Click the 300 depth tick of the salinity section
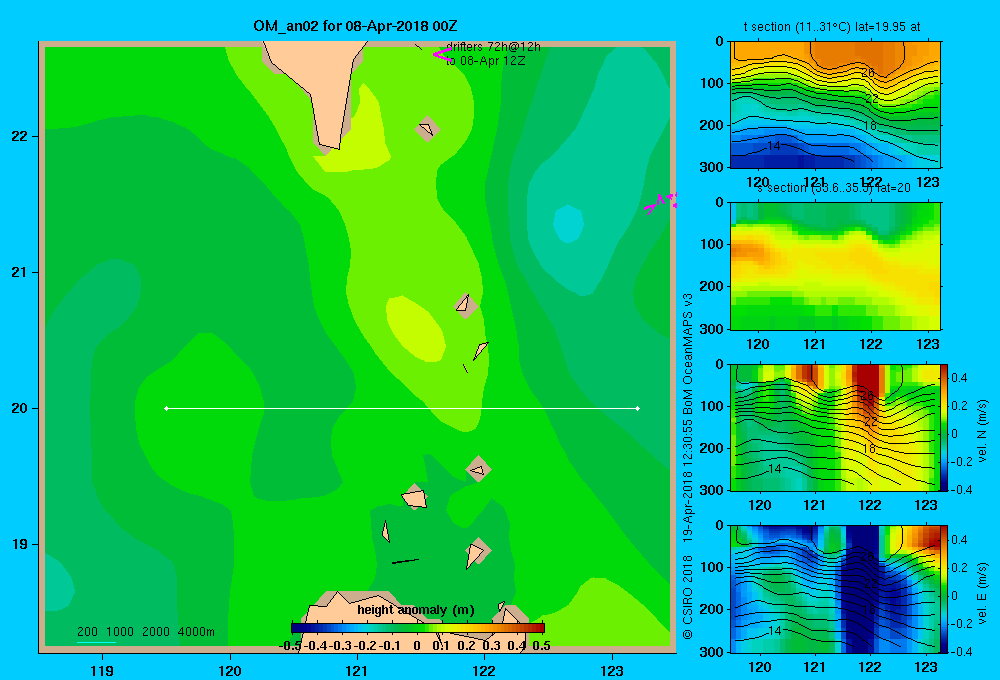Image resolution: width=1000 pixels, height=680 pixels. (x=712, y=329)
